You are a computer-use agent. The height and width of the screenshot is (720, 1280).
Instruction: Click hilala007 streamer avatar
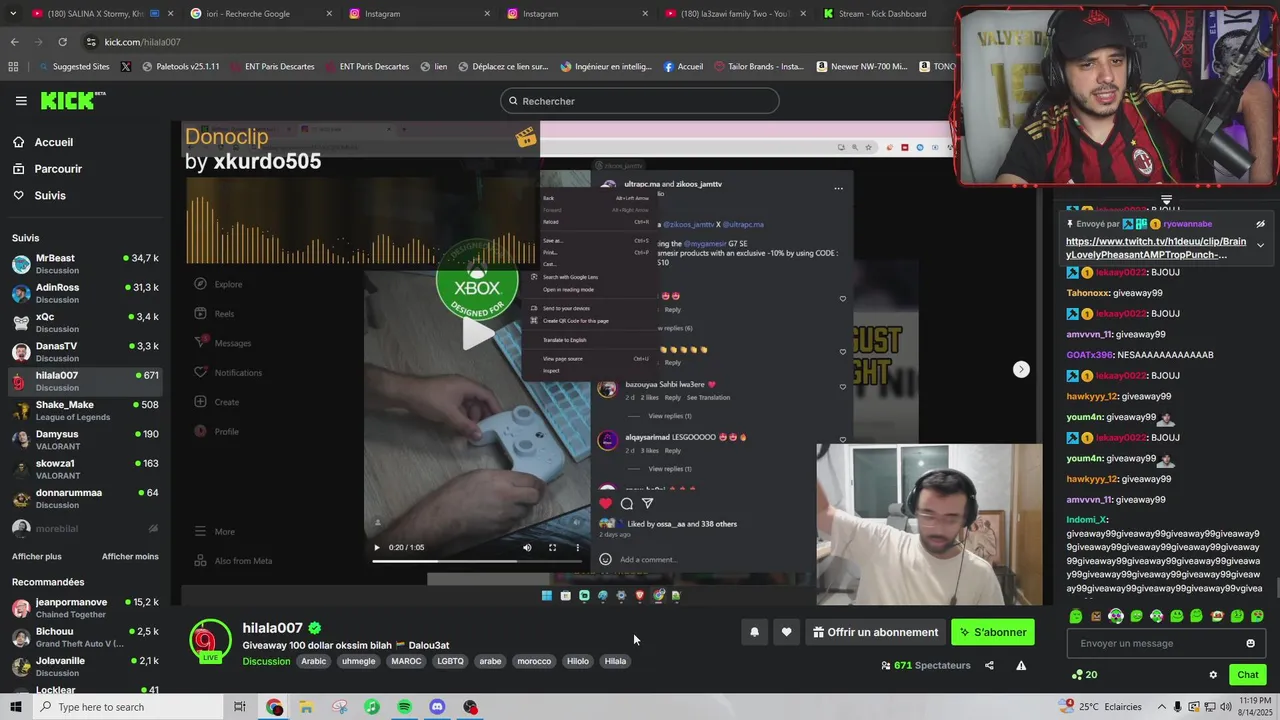point(210,641)
